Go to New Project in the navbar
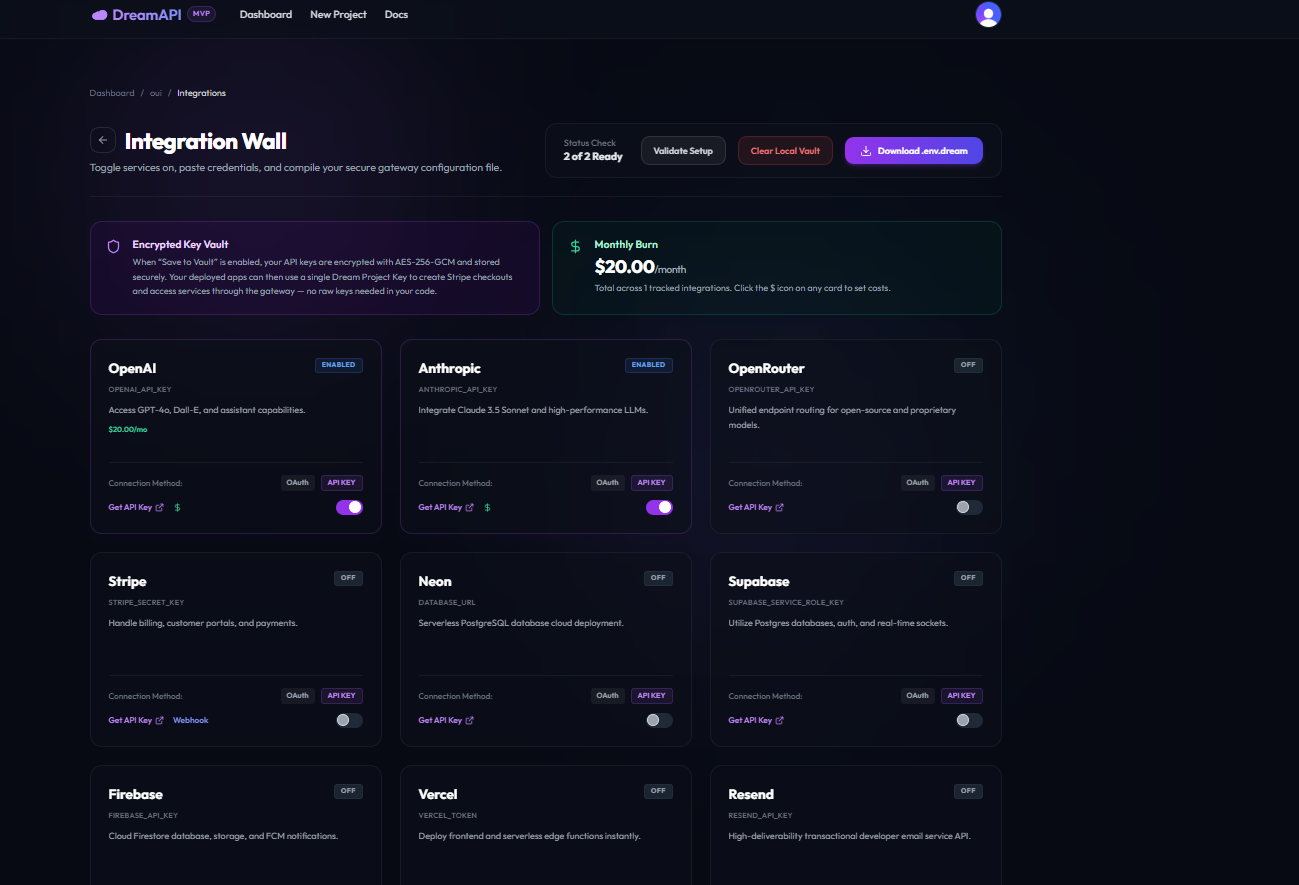This screenshot has width=1299, height=885. 338,15
